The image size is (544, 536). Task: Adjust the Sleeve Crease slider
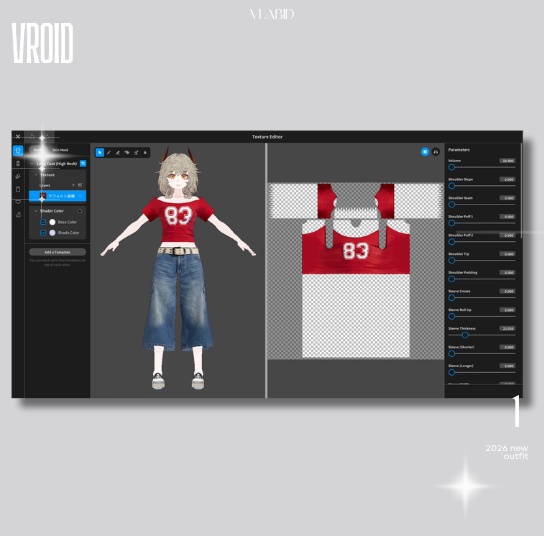coord(482,298)
